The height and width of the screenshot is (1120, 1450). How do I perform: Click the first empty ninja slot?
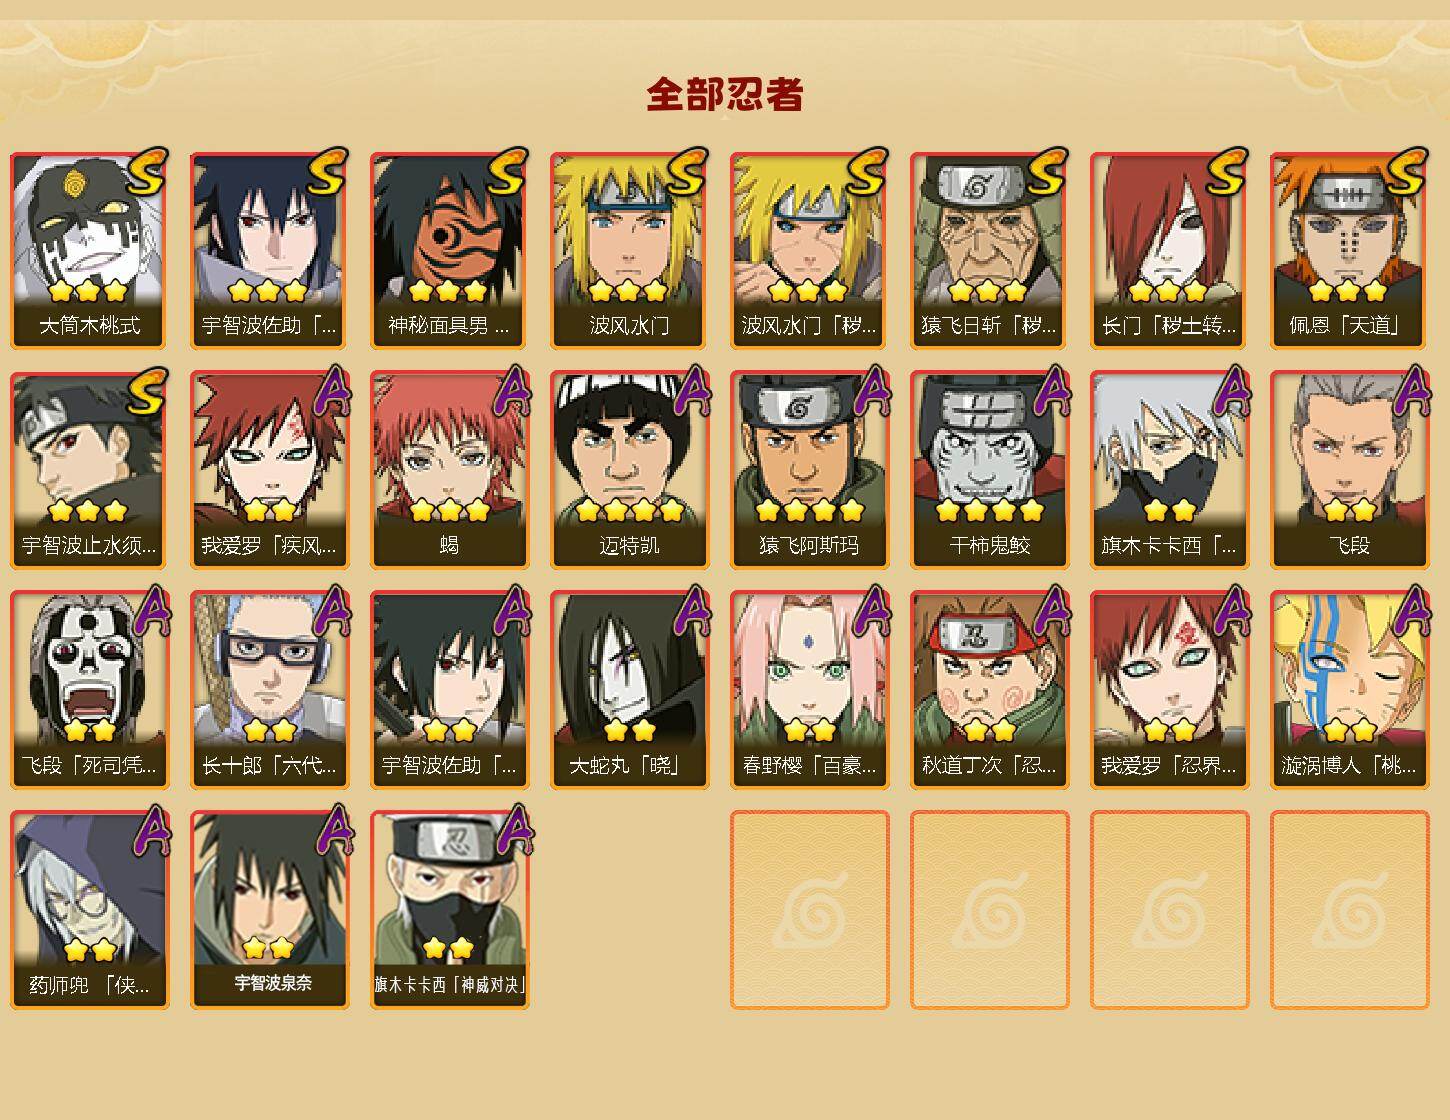tap(809, 910)
